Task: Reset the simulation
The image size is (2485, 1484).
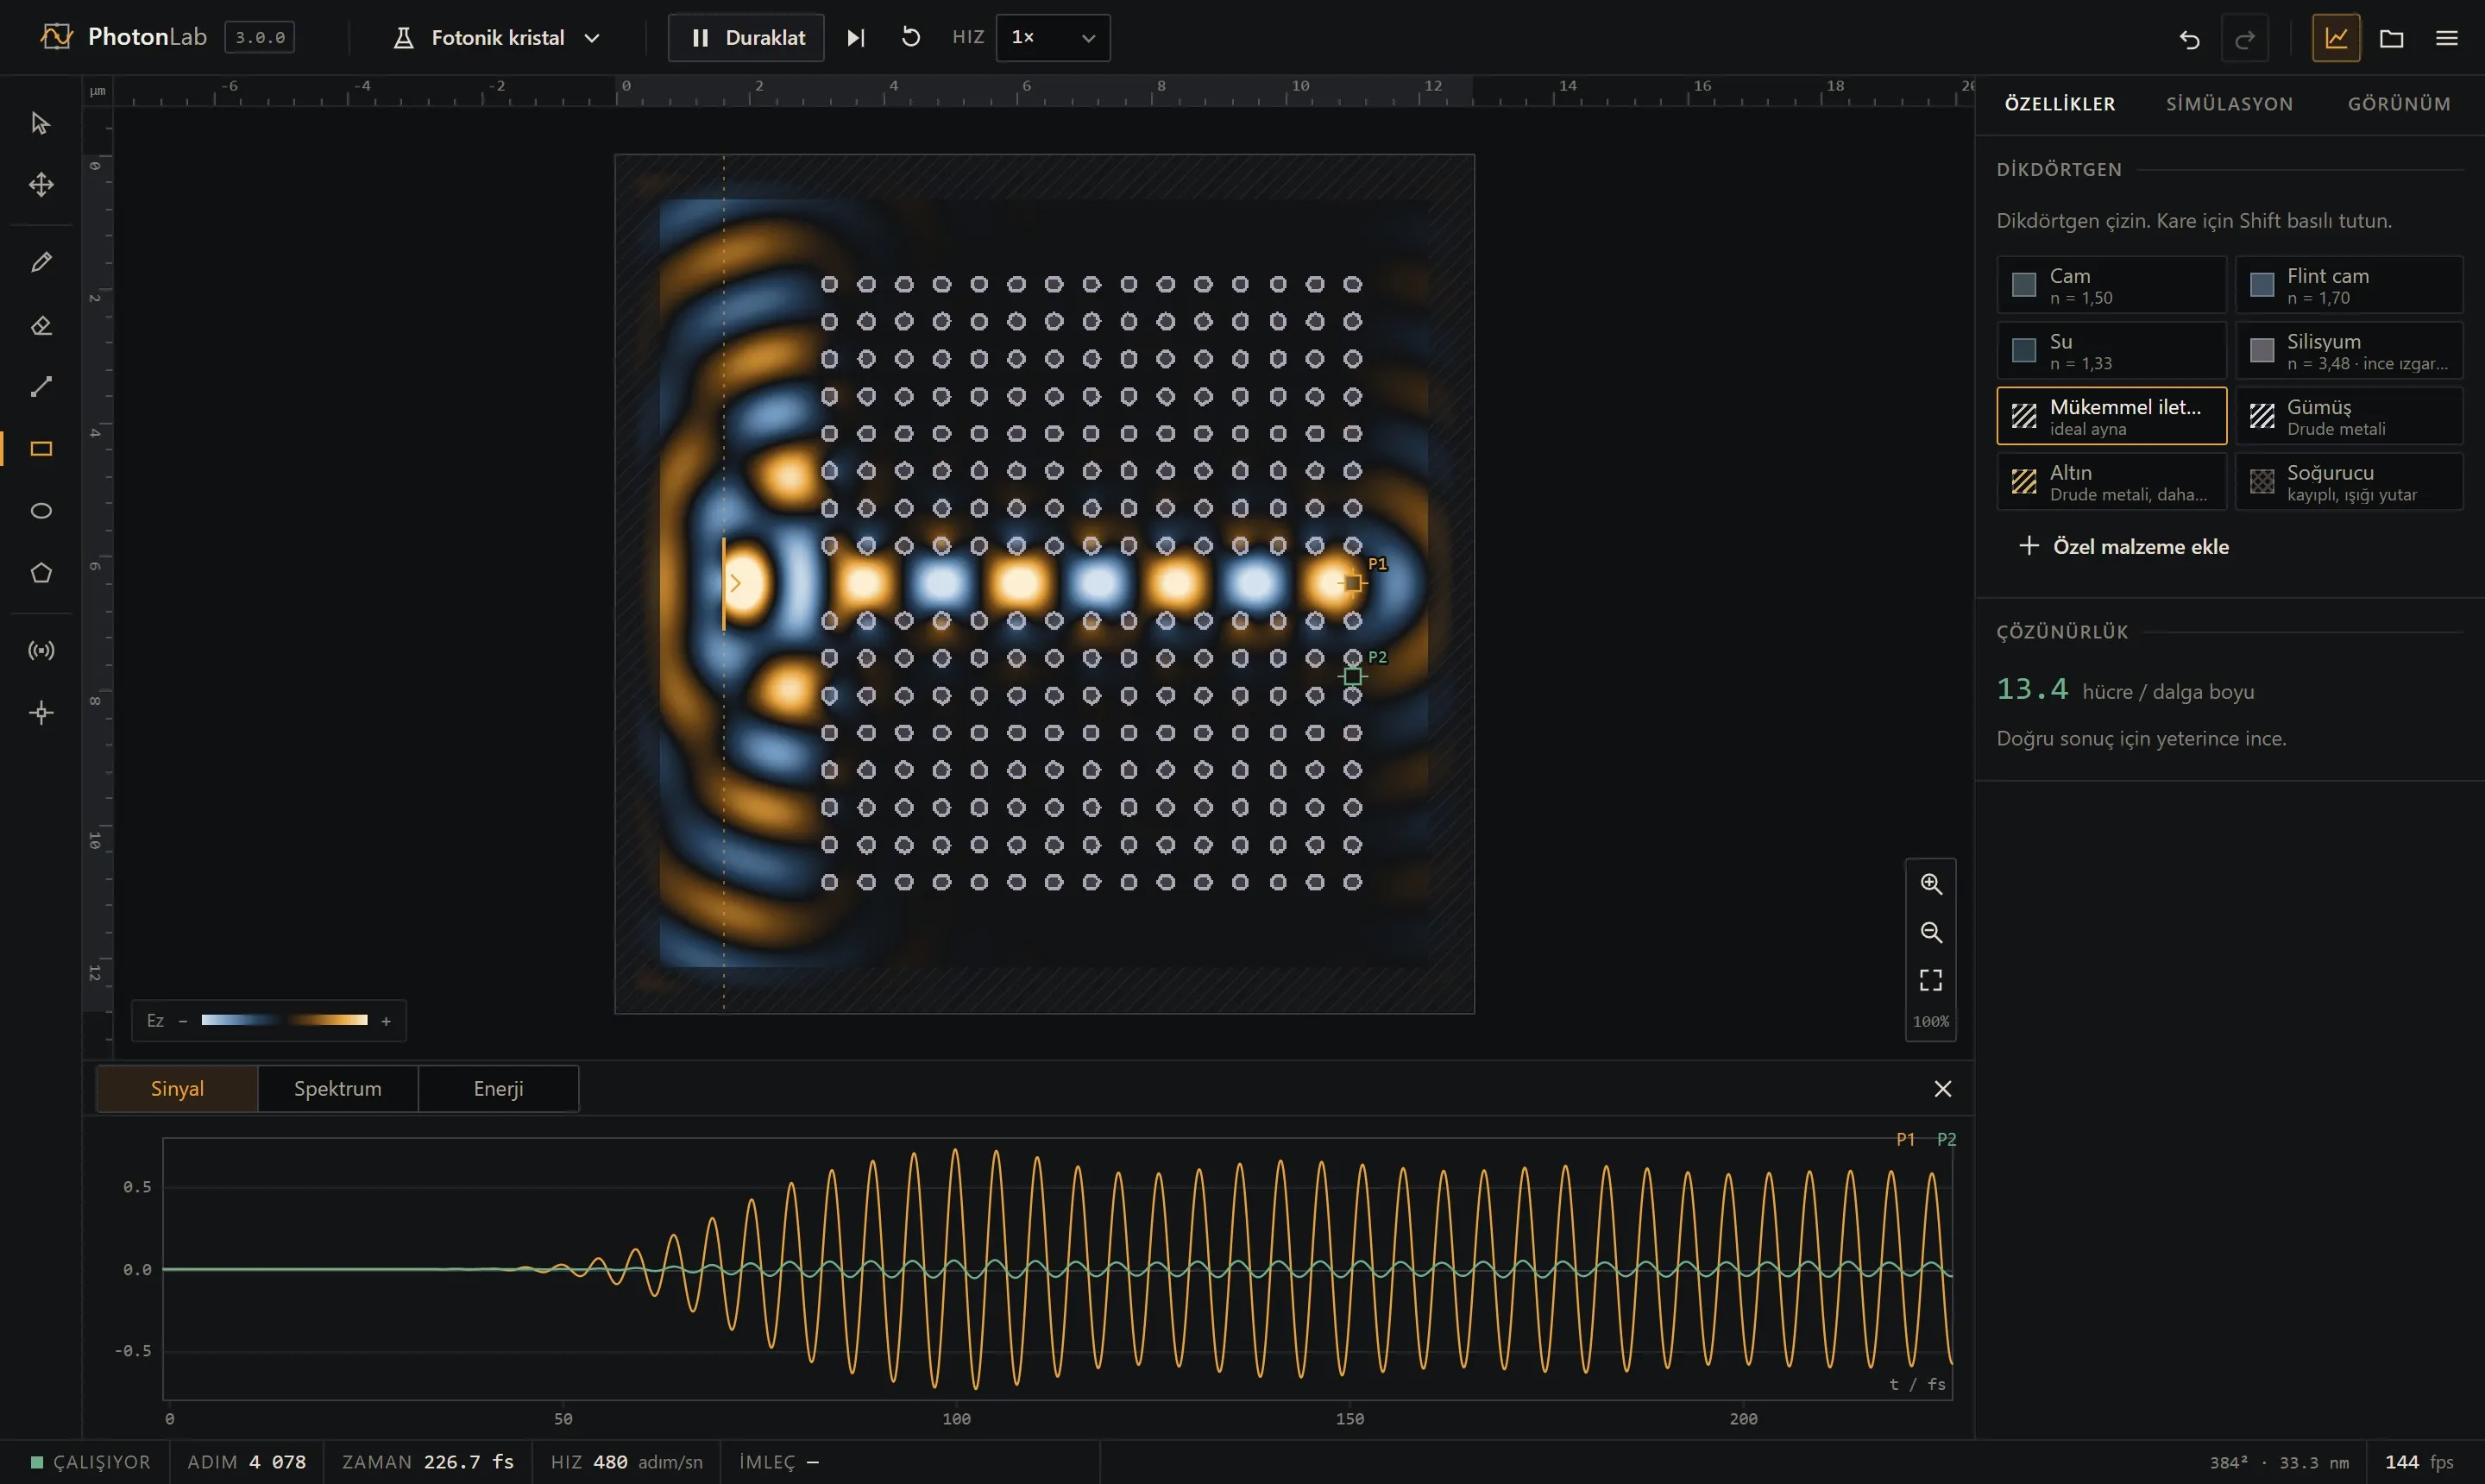Action: pyautogui.click(x=910, y=38)
